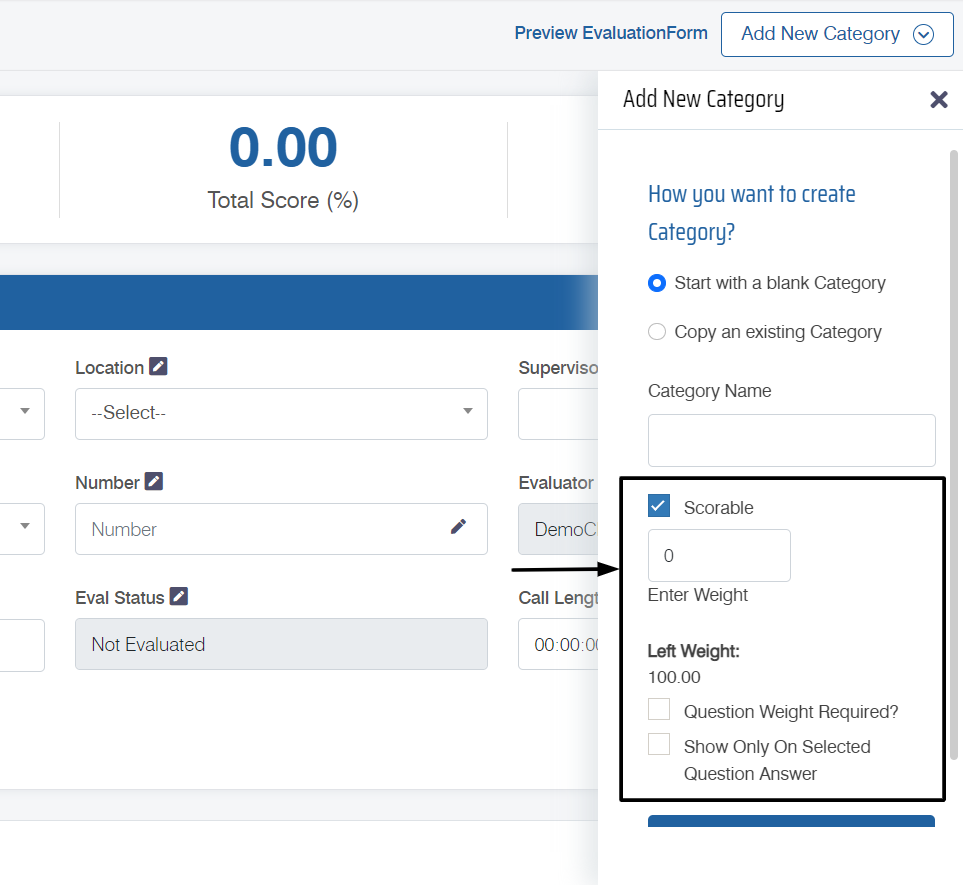The image size is (963, 885).
Task: Uncheck the Scorable checkbox
Action: 659,506
